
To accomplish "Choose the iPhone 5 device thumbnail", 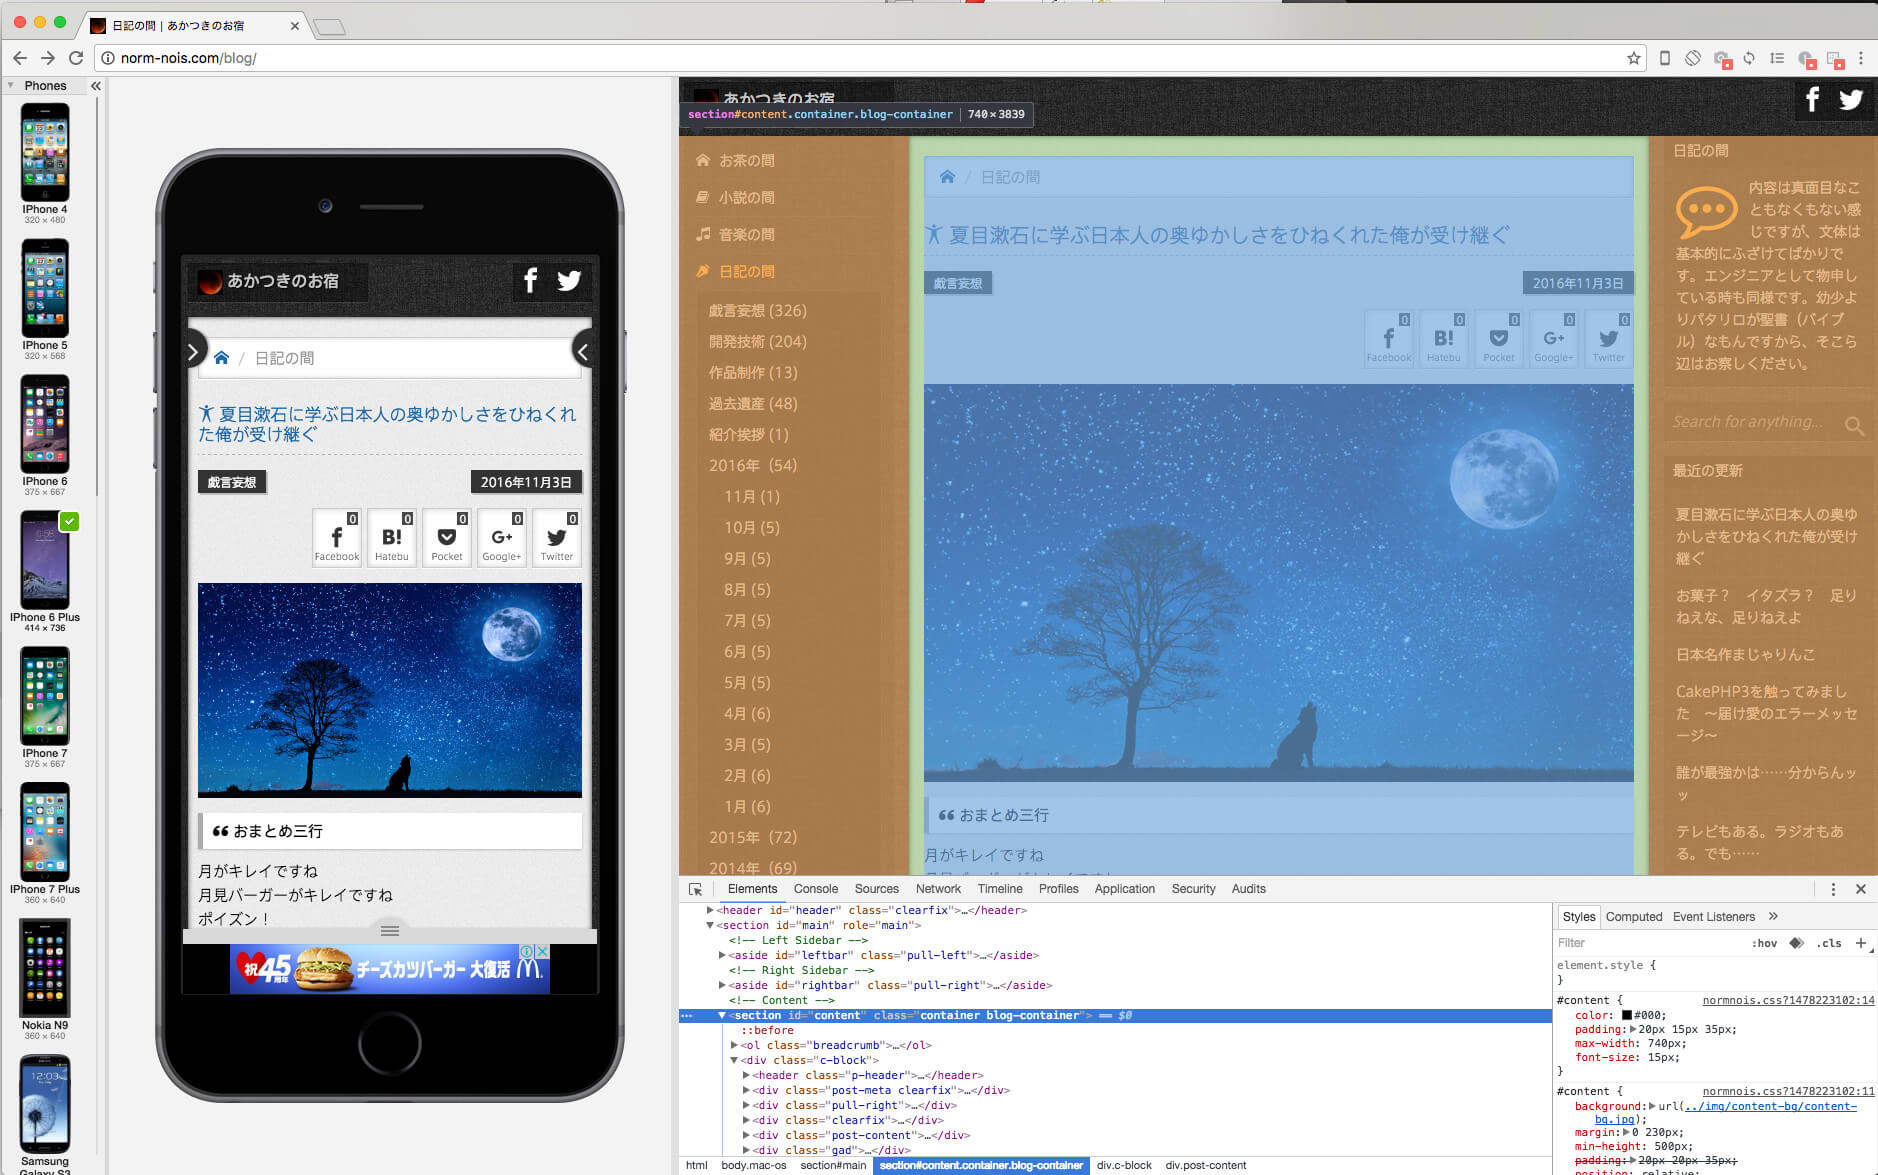I will coord(45,289).
